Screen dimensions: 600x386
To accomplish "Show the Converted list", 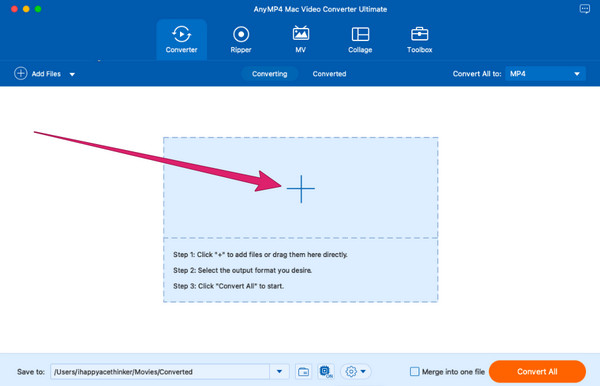I will coord(329,74).
